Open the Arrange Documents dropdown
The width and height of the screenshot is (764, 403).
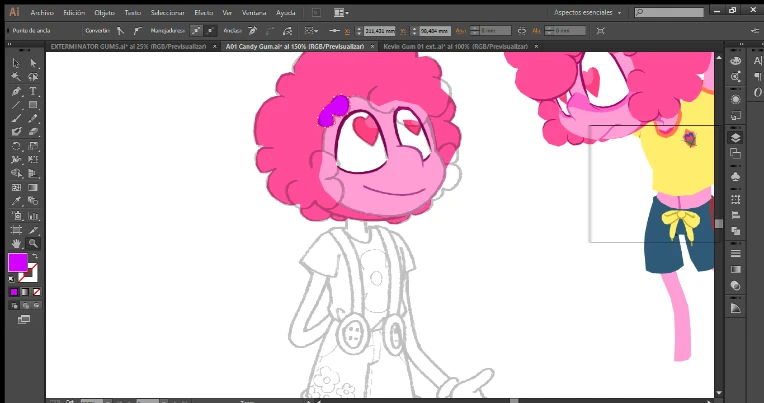339,13
